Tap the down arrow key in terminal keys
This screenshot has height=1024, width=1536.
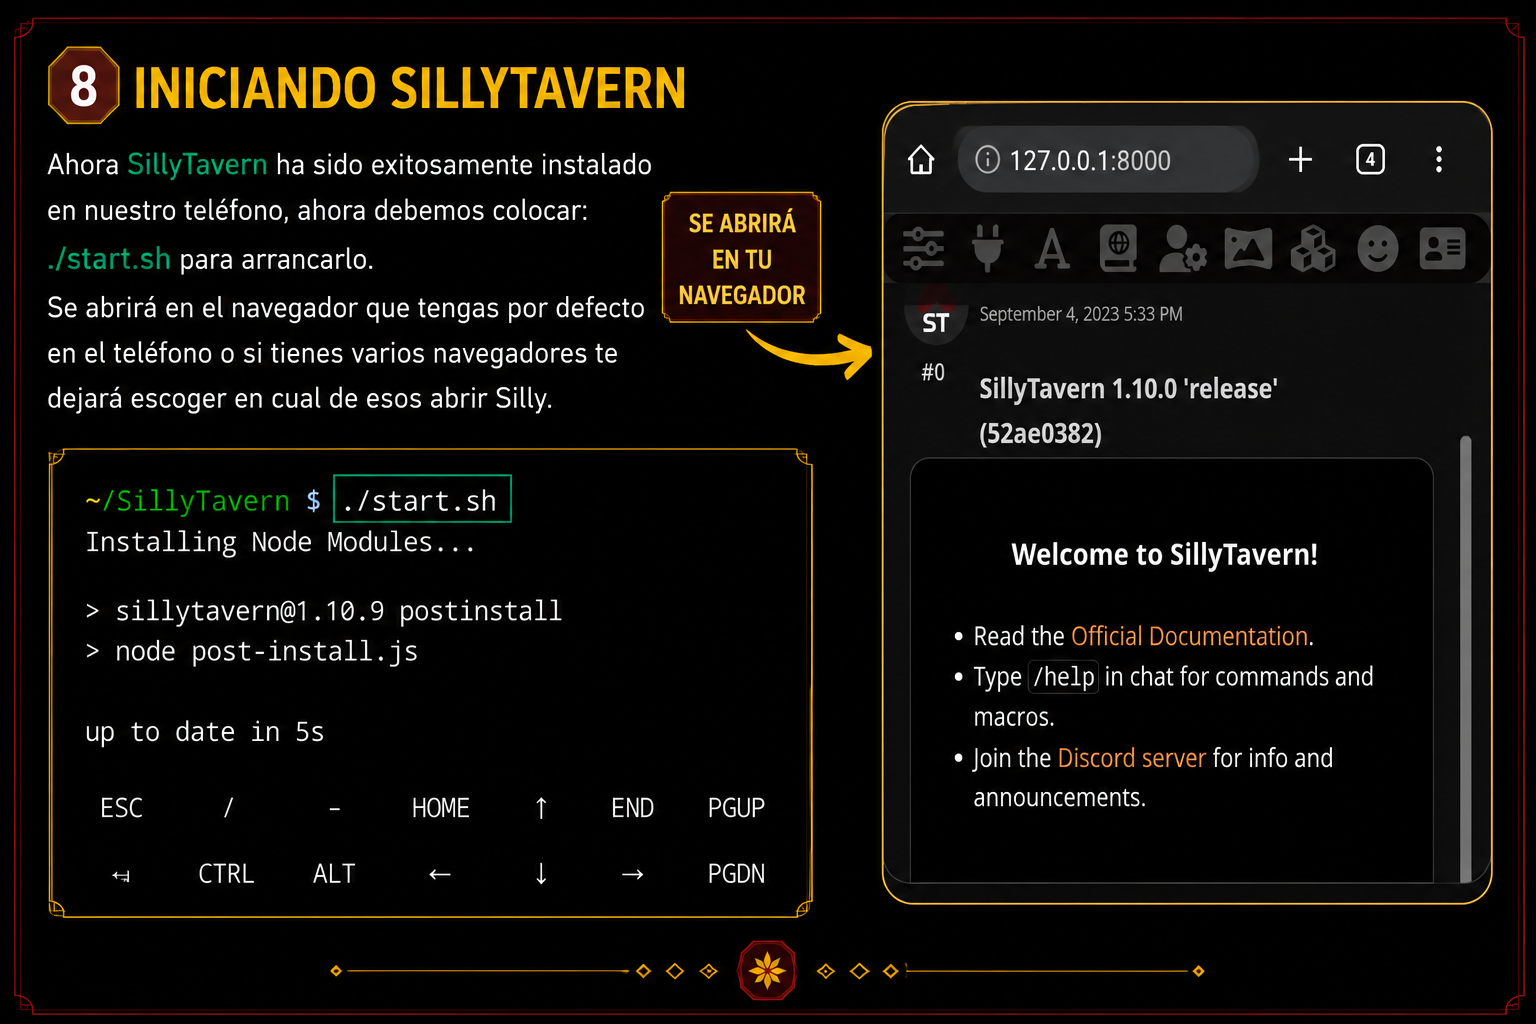[541, 874]
